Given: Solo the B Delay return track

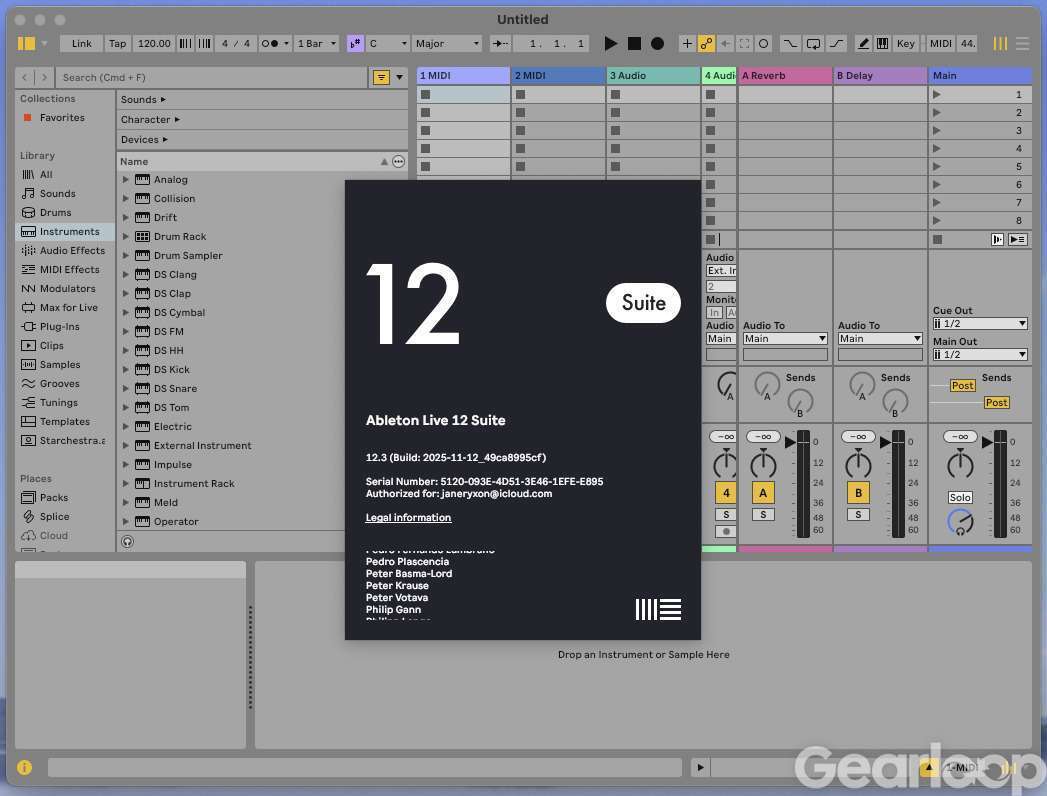Looking at the screenshot, I should point(858,515).
